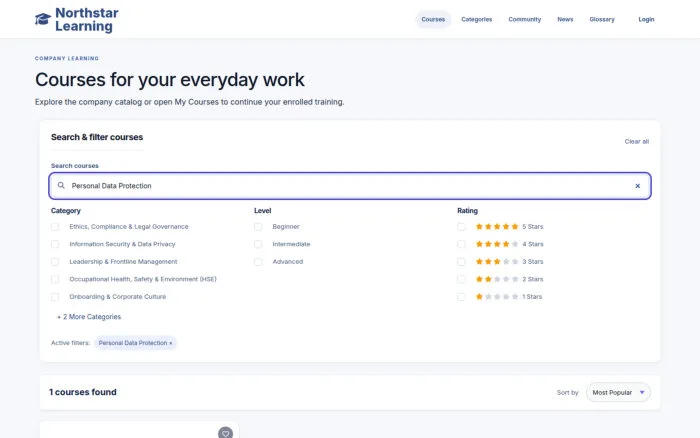Expand + 2 More Categories
The image size is (700, 438).
(89, 317)
